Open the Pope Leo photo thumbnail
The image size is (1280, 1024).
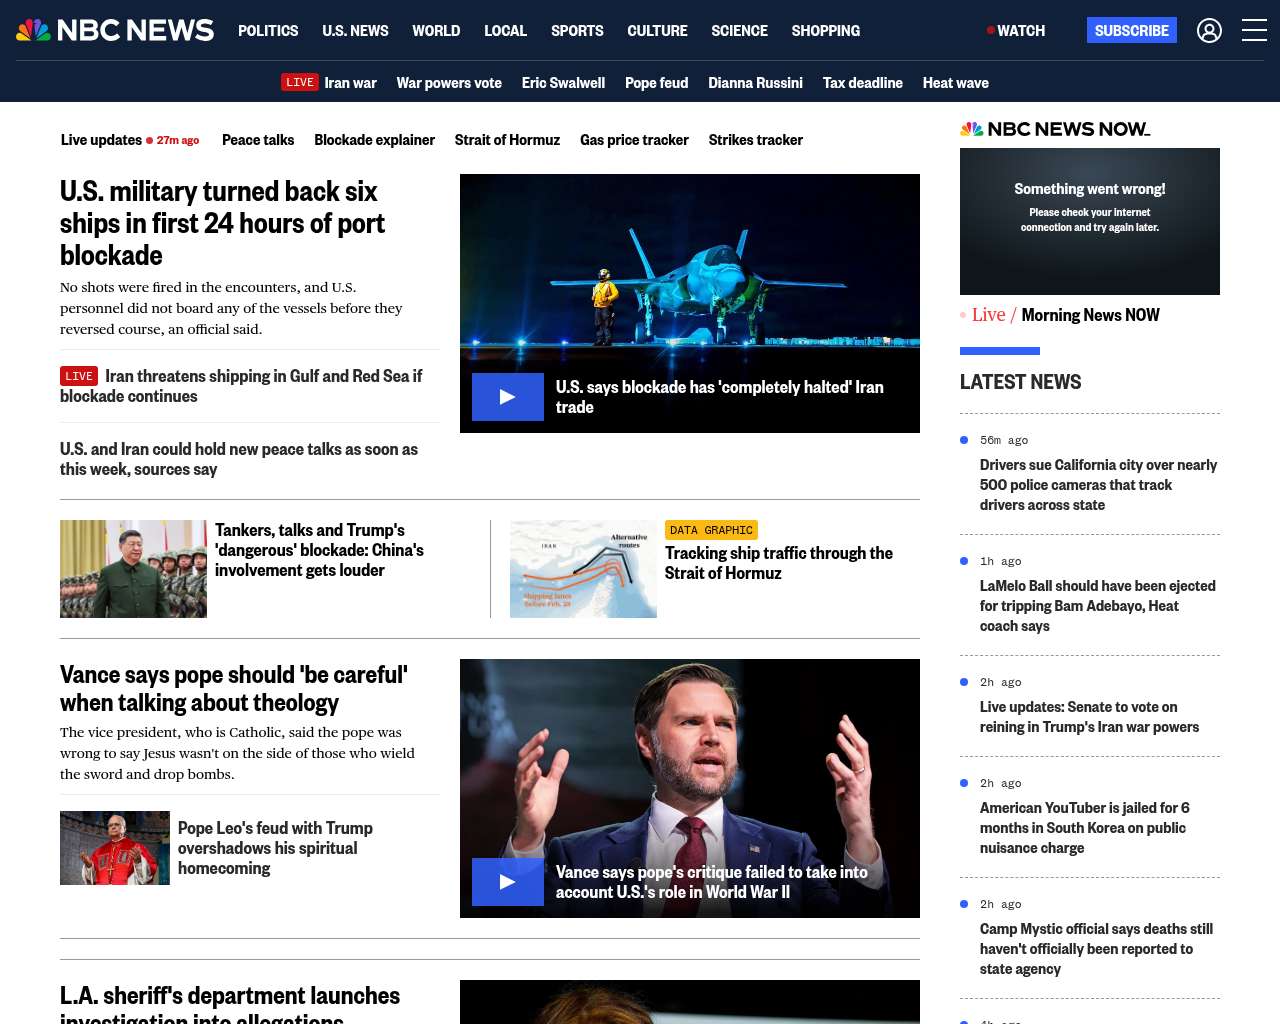tap(115, 848)
